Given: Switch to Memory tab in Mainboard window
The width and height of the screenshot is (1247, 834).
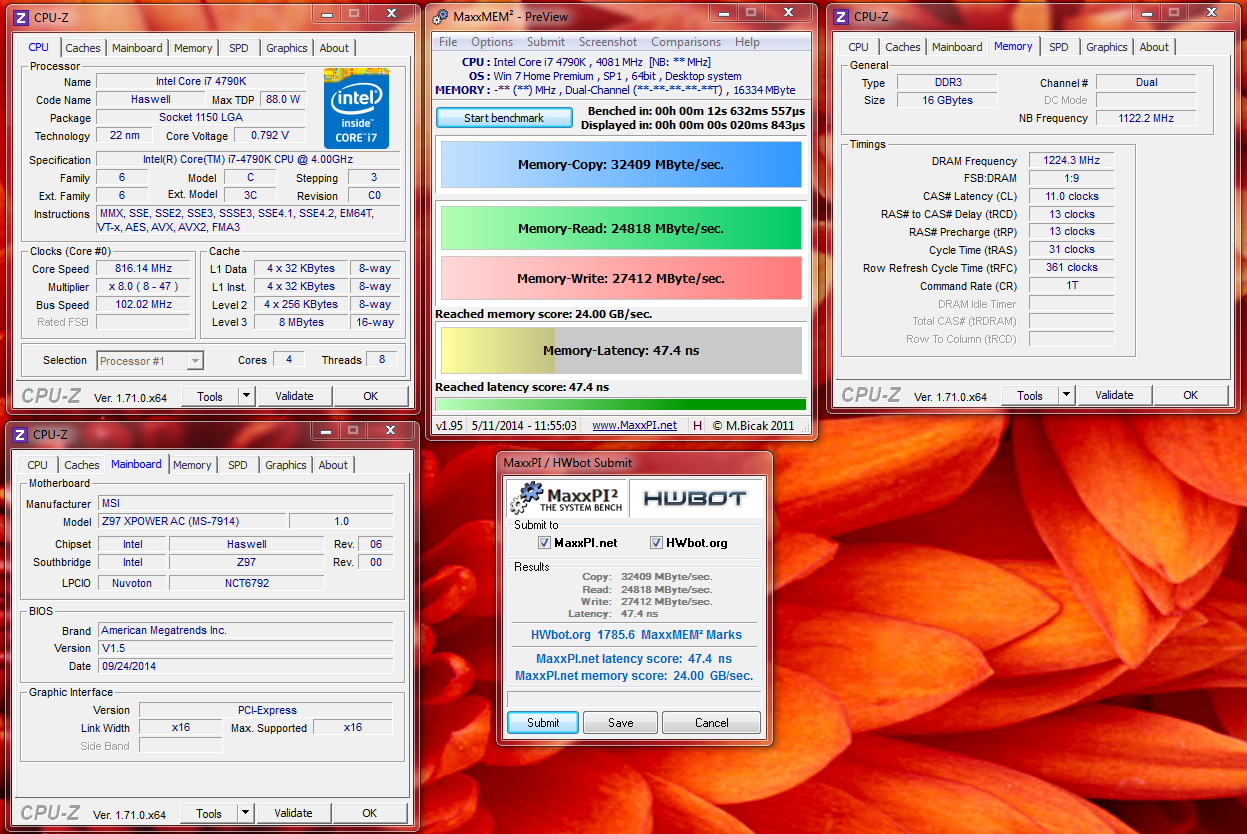Looking at the screenshot, I should click(x=192, y=465).
